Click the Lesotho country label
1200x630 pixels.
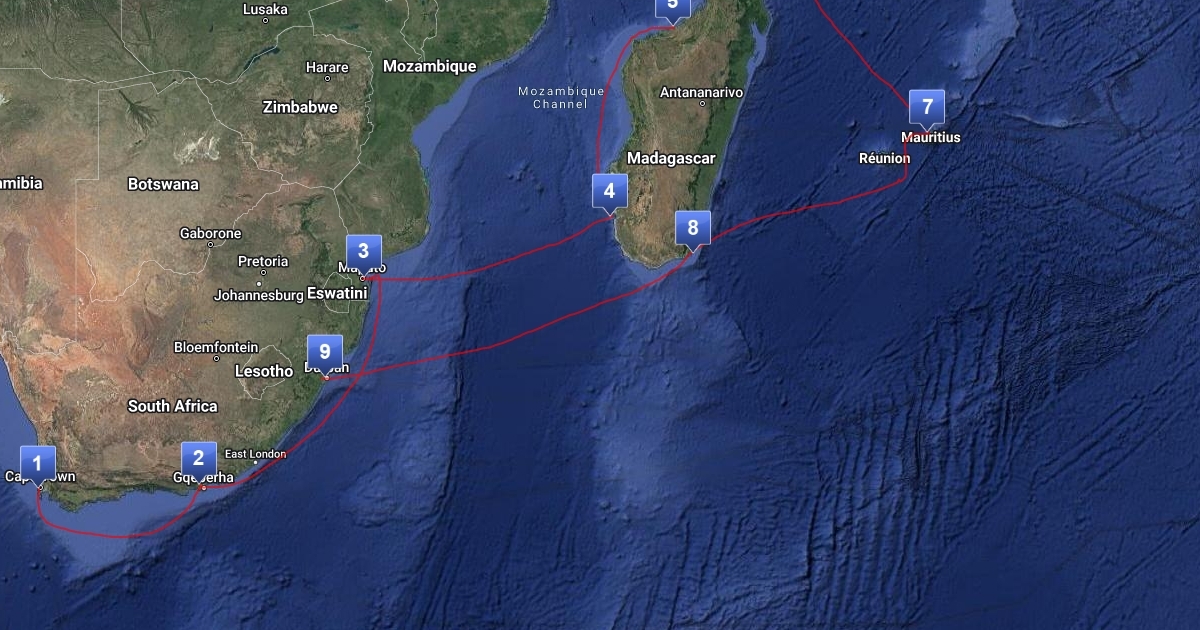tap(264, 371)
